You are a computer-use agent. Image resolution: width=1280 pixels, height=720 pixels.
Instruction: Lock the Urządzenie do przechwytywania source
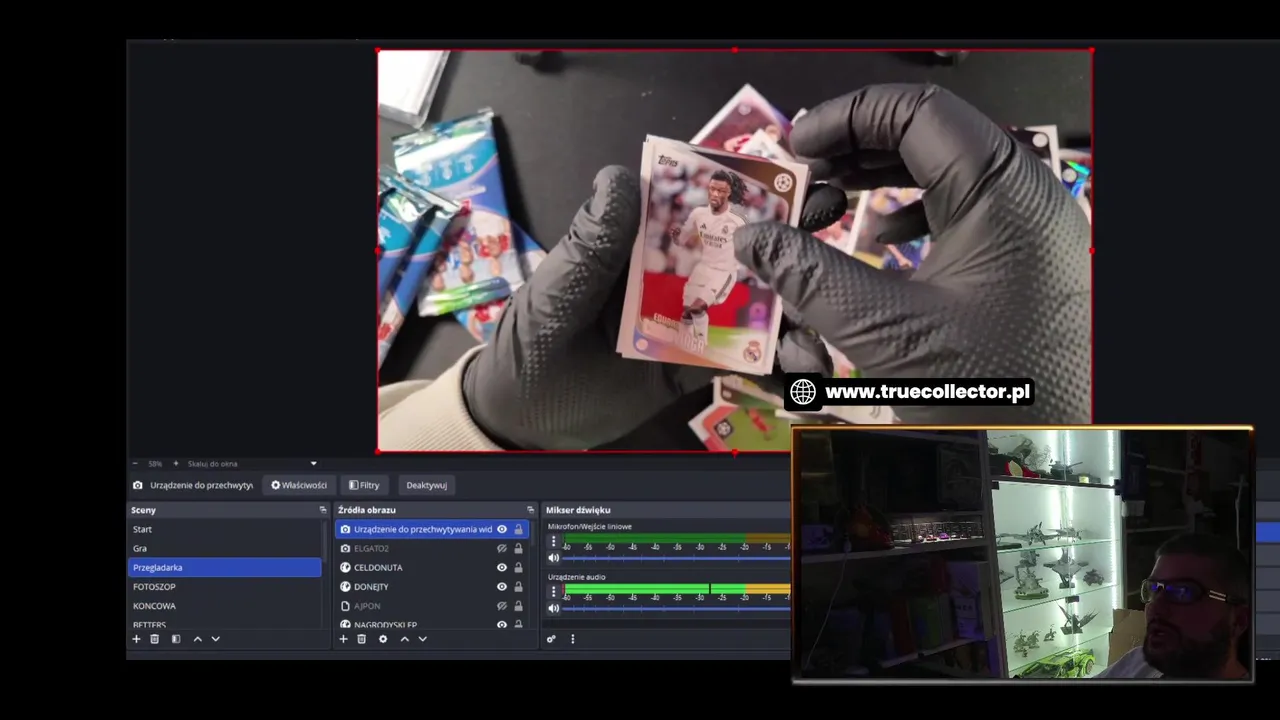pyautogui.click(x=518, y=529)
